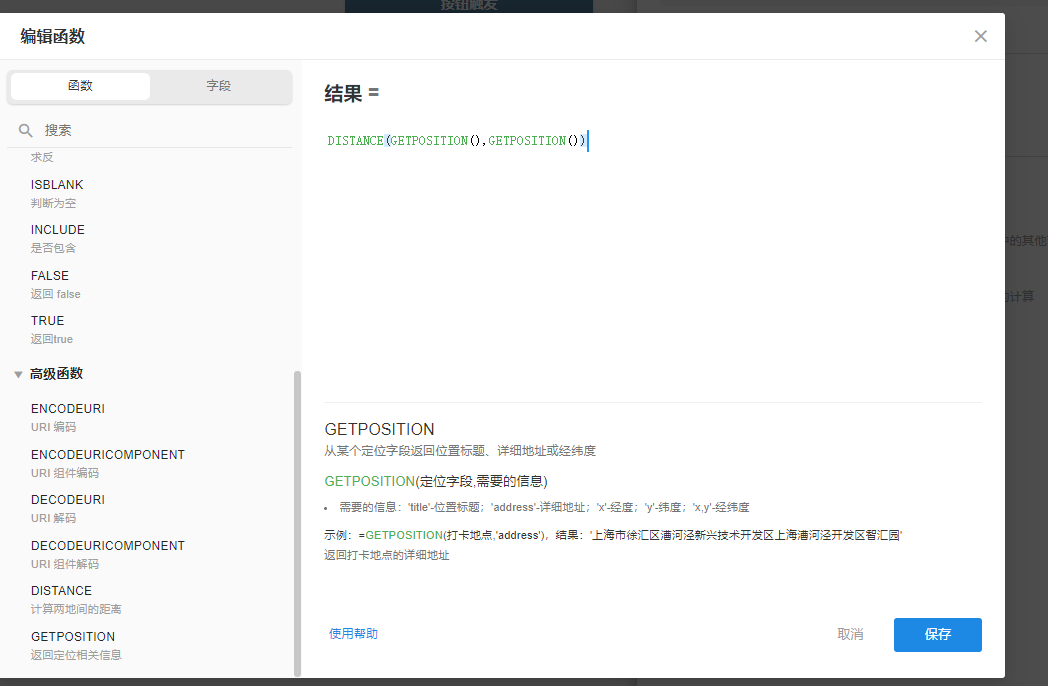This screenshot has height=686, width=1048.
Task: Pick the DECODEURI function
Action: point(67,500)
